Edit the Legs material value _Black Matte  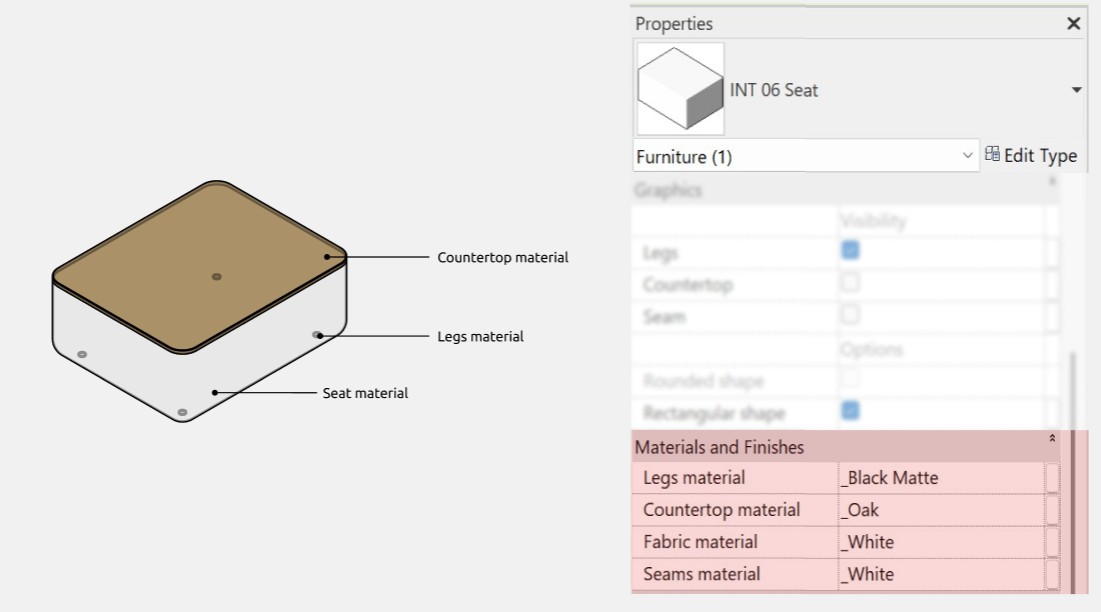pyautogui.click(x=941, y=478)
